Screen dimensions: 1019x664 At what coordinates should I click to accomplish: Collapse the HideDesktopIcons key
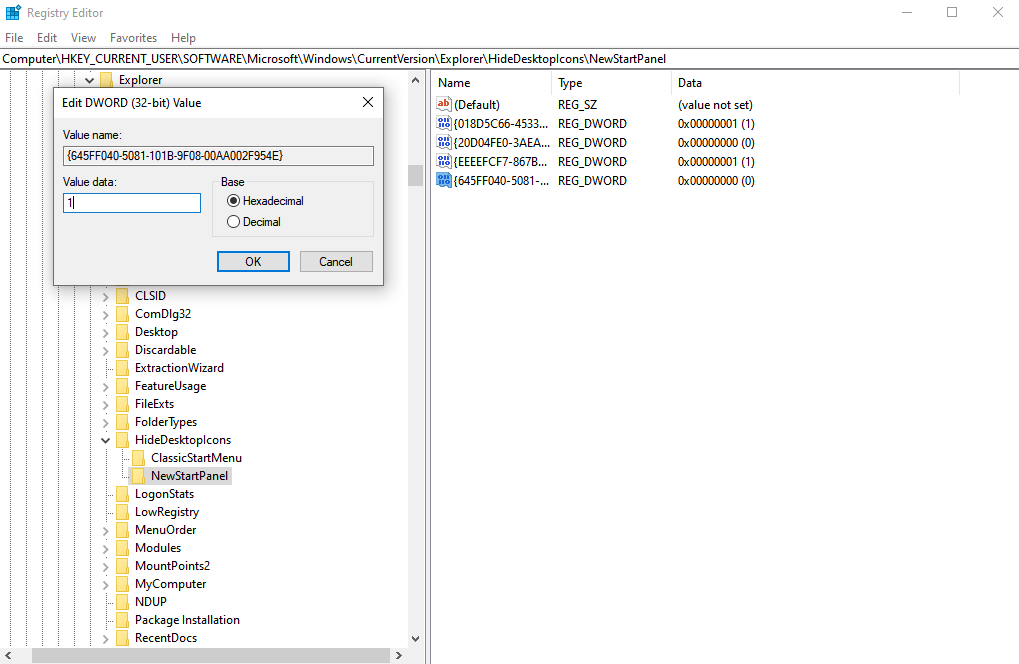click(105, 439)
